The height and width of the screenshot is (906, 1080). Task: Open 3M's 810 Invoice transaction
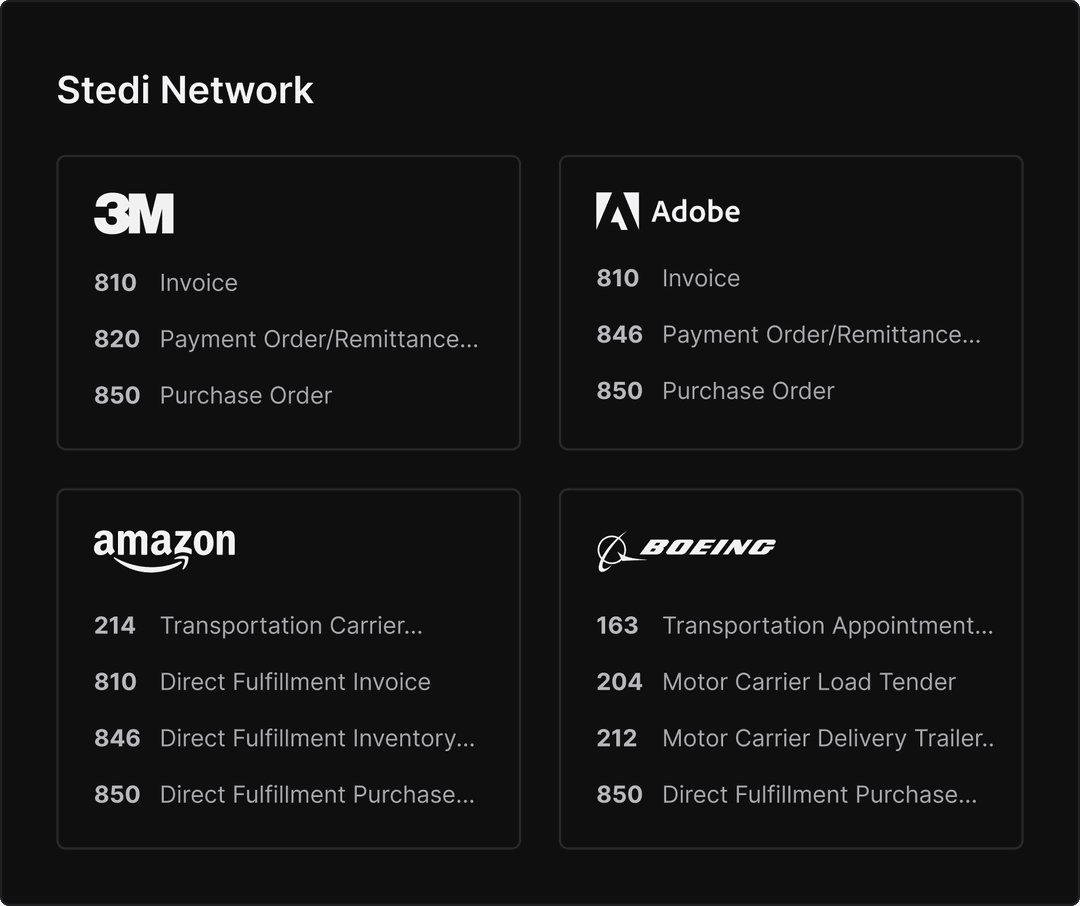tap(166, 282)
